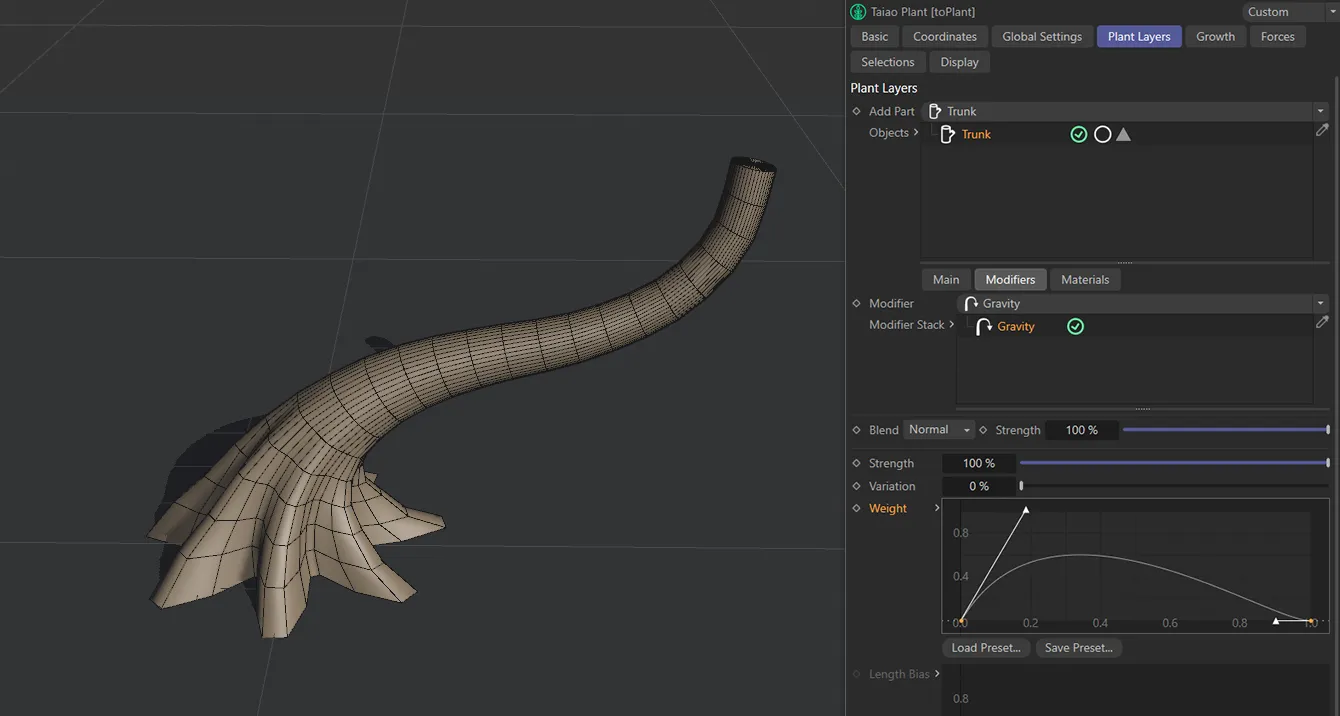Click the Load Preset button
This screenshot has width=1340, height=716.
click(985, 647)
